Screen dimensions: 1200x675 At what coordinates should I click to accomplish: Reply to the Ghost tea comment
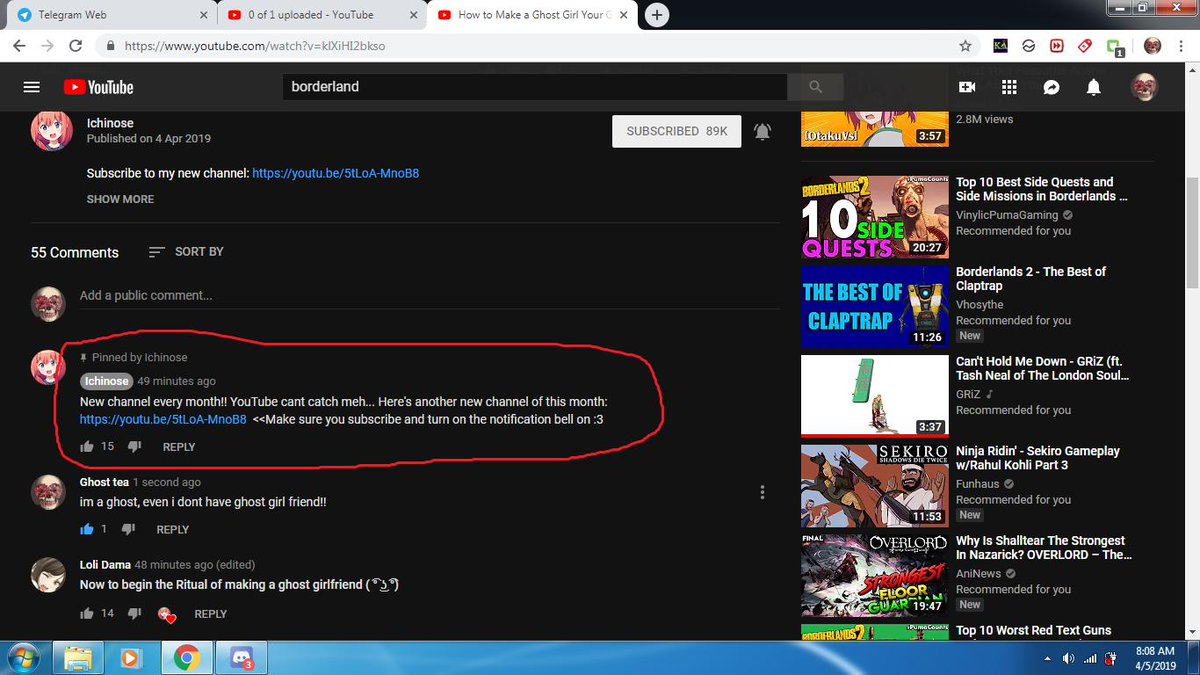point(172,530)
